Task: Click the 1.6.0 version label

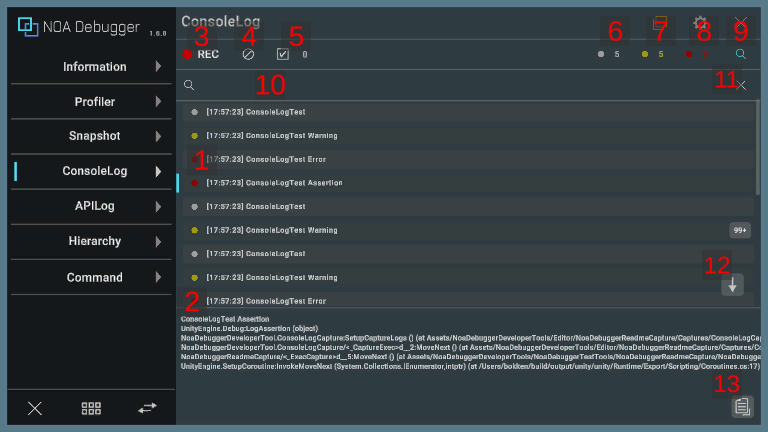Action: pyautogui.click(x=158, y=34)
